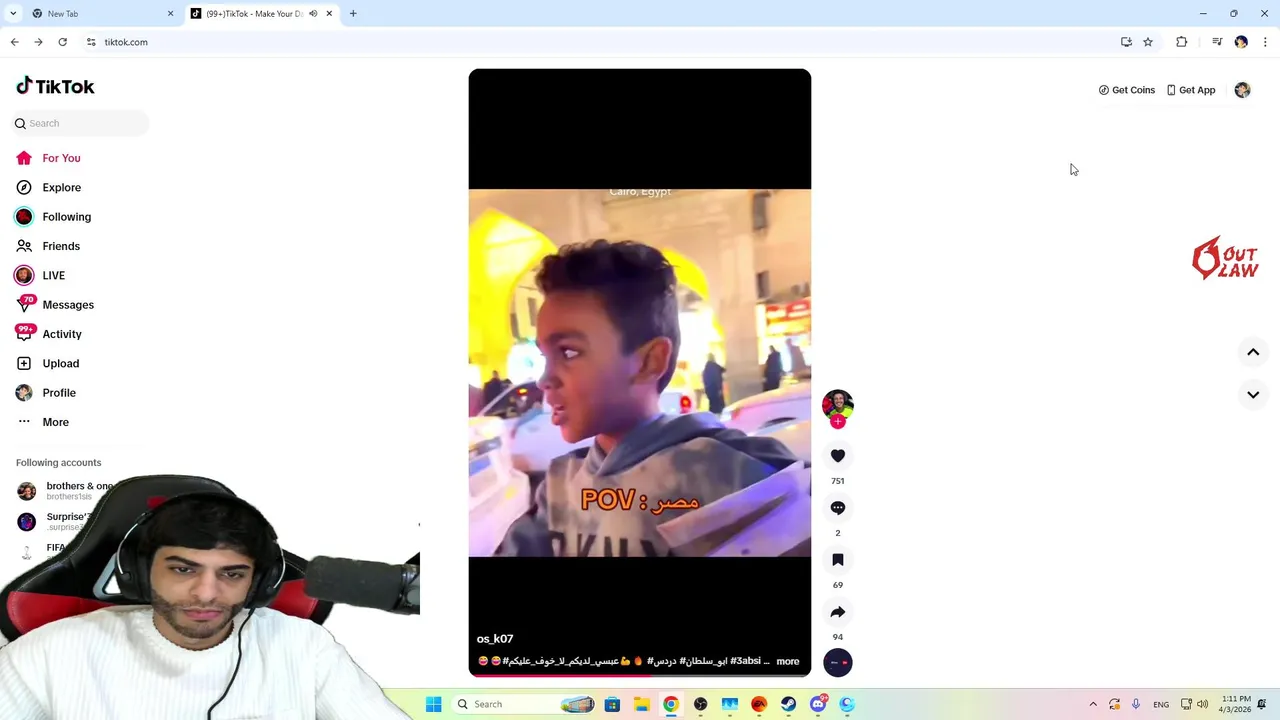Click hashtag #3absi in caption

745,661
